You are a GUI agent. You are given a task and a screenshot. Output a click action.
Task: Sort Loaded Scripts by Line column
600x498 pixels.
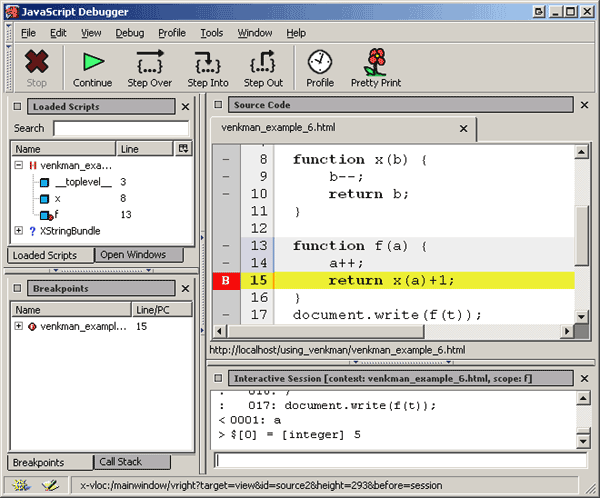(145, 149)
